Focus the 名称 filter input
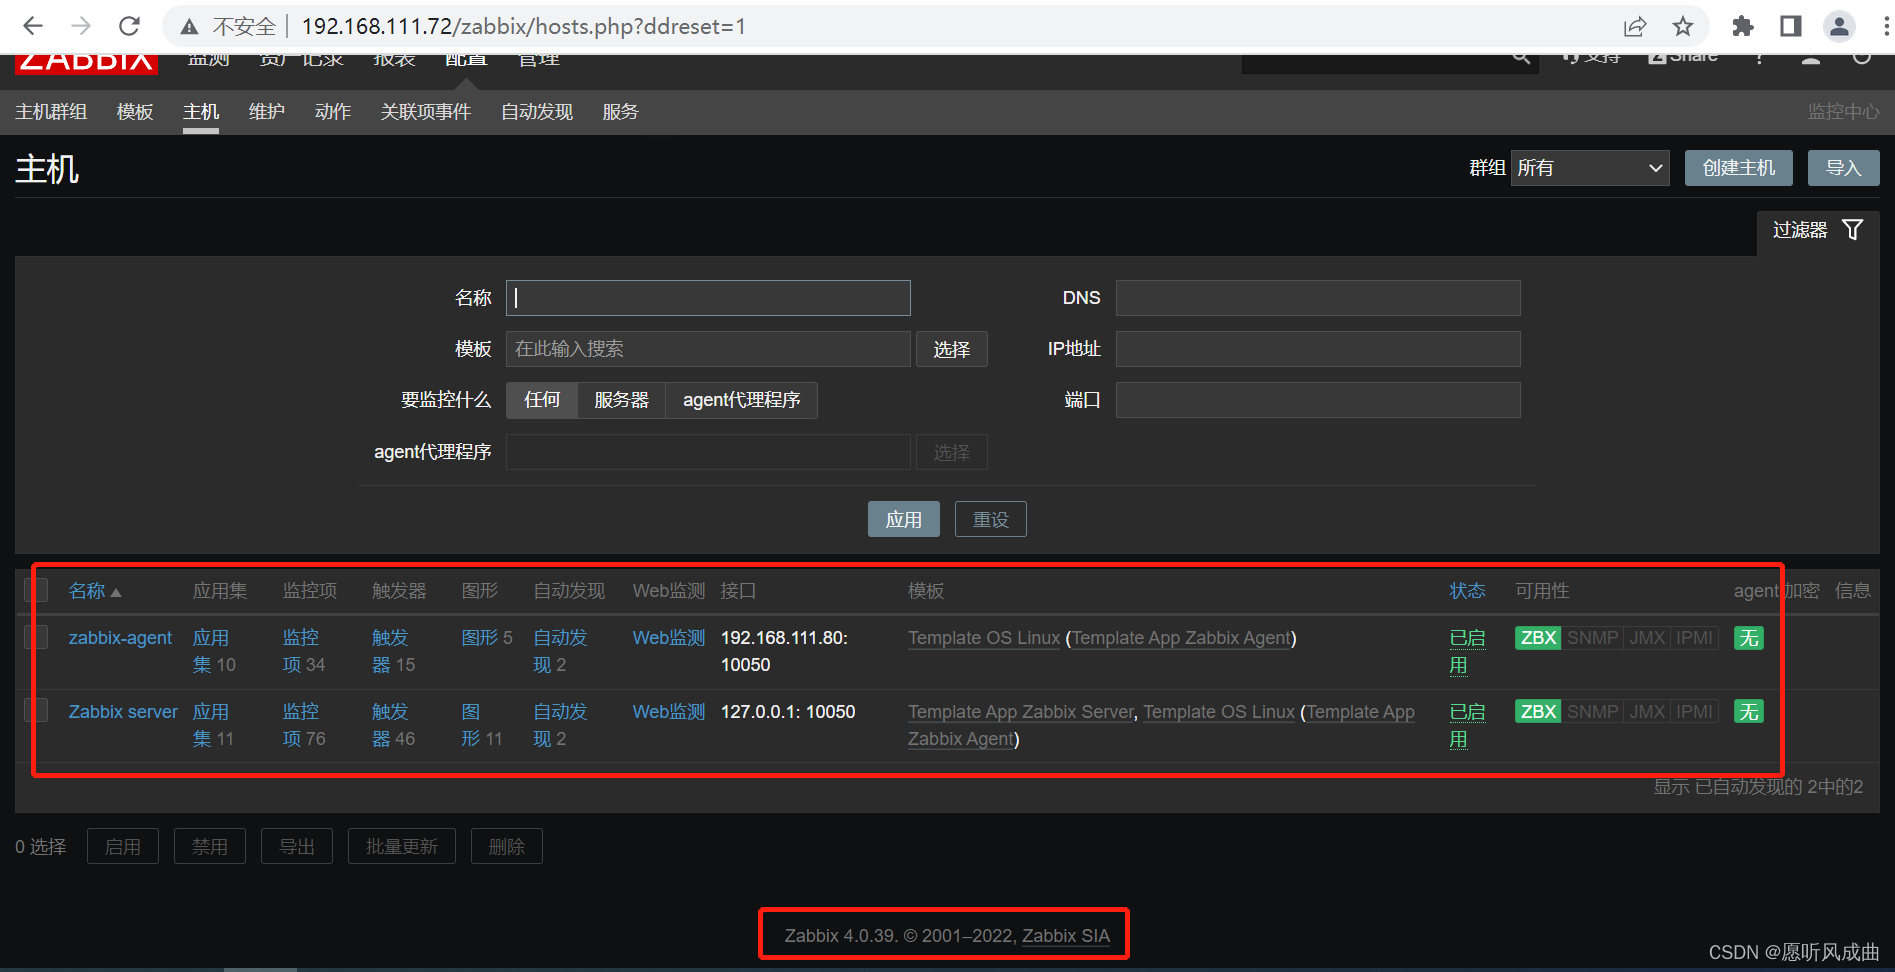This screenshot has height=972, width=1895. [708, 298]
